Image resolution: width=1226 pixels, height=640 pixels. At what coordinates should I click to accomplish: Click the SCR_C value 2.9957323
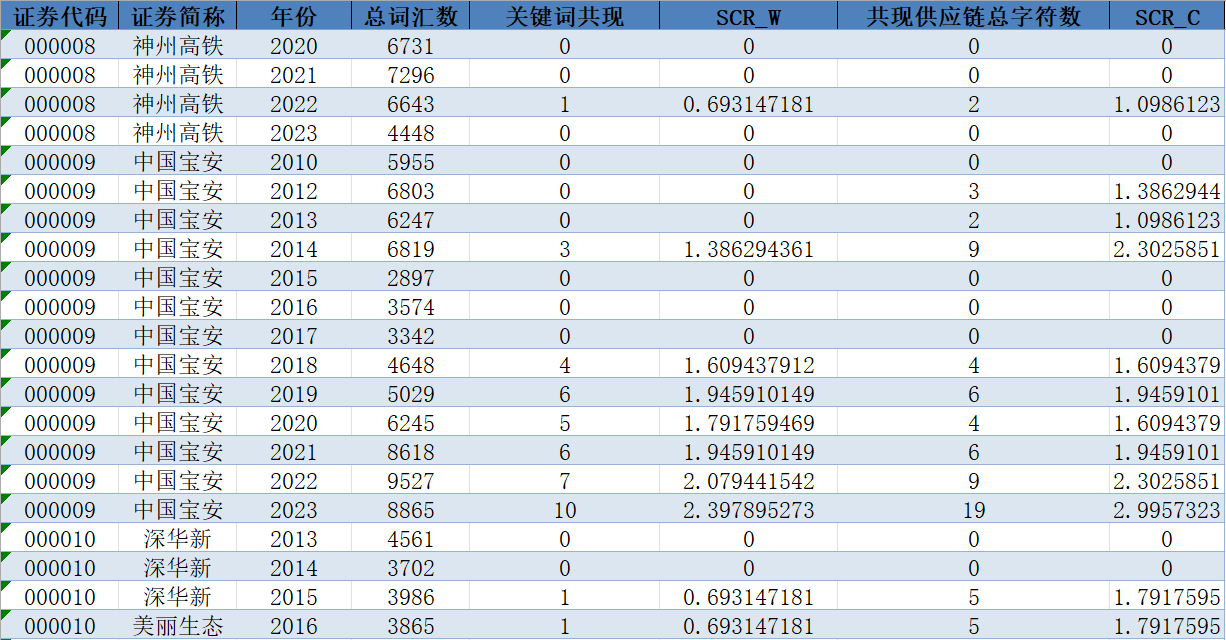pos(1166,510)
